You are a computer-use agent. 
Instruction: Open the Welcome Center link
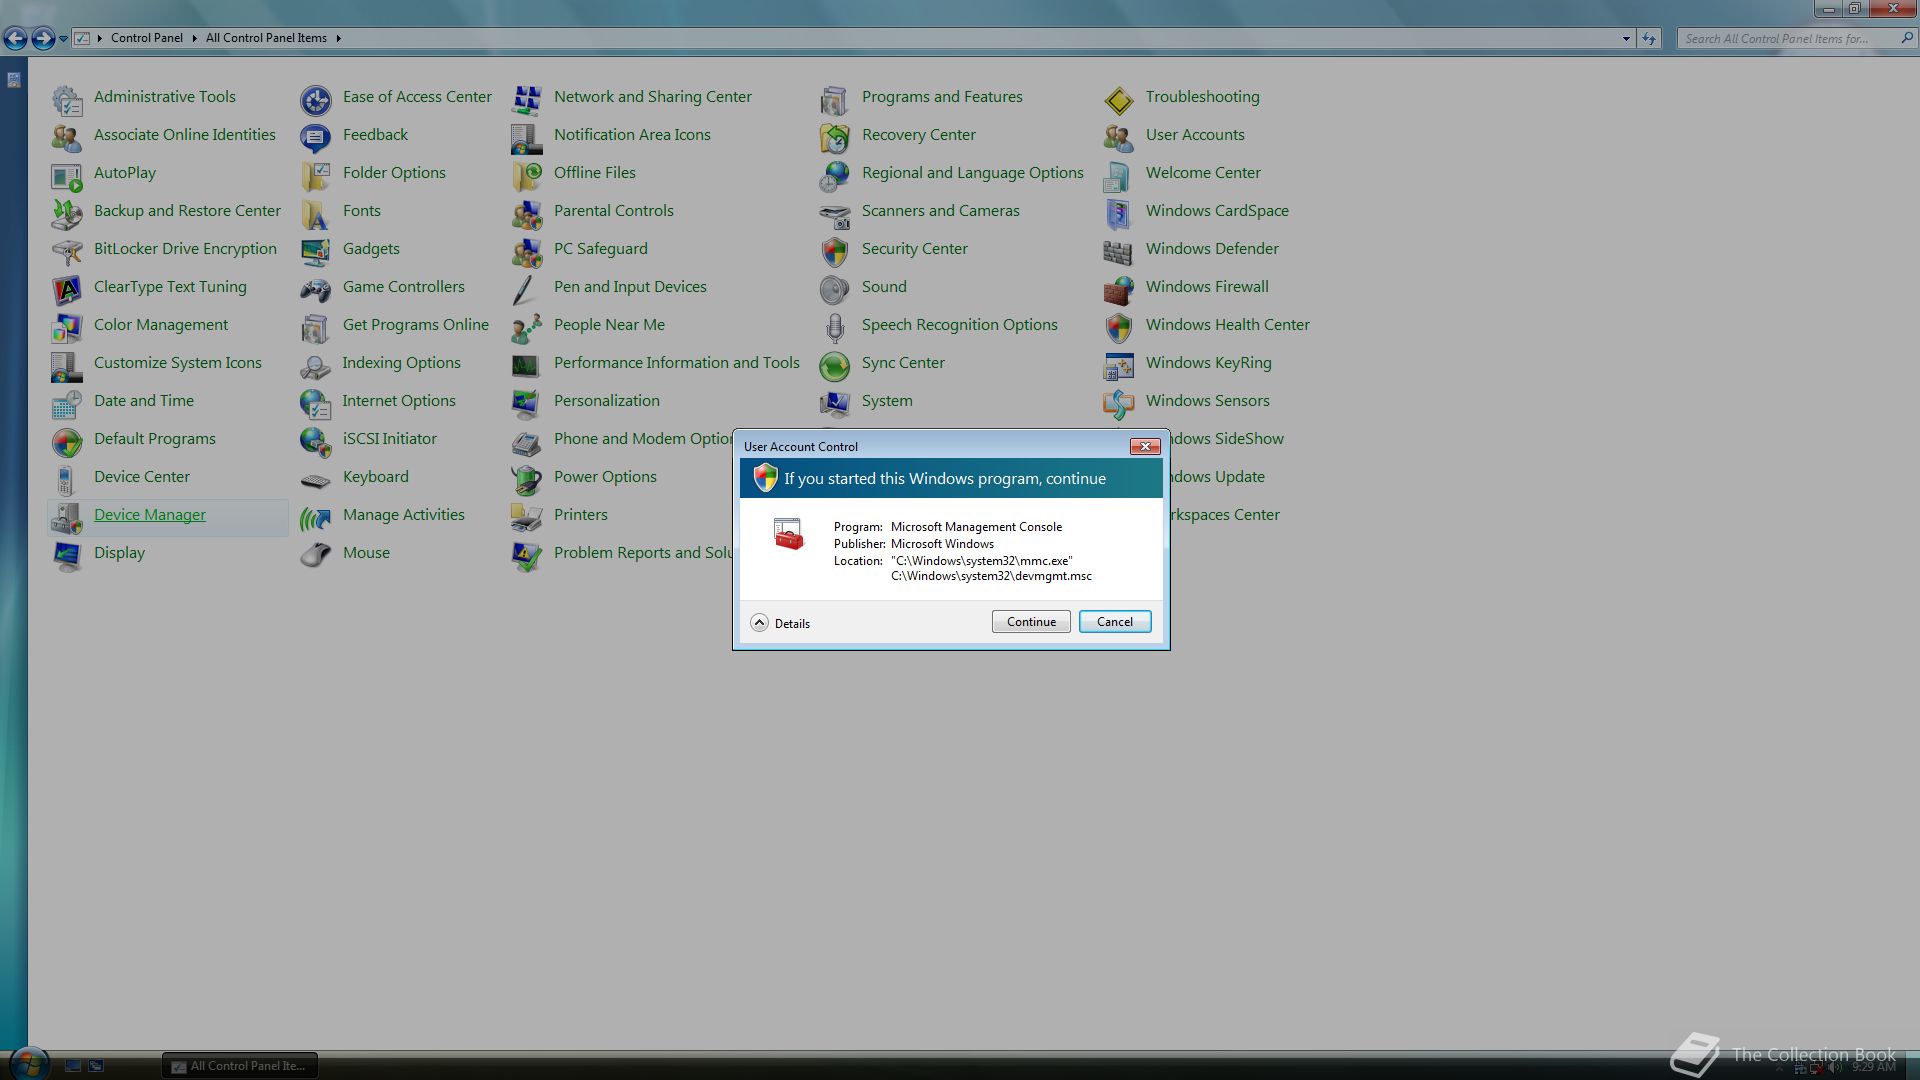click(1203, 172)
